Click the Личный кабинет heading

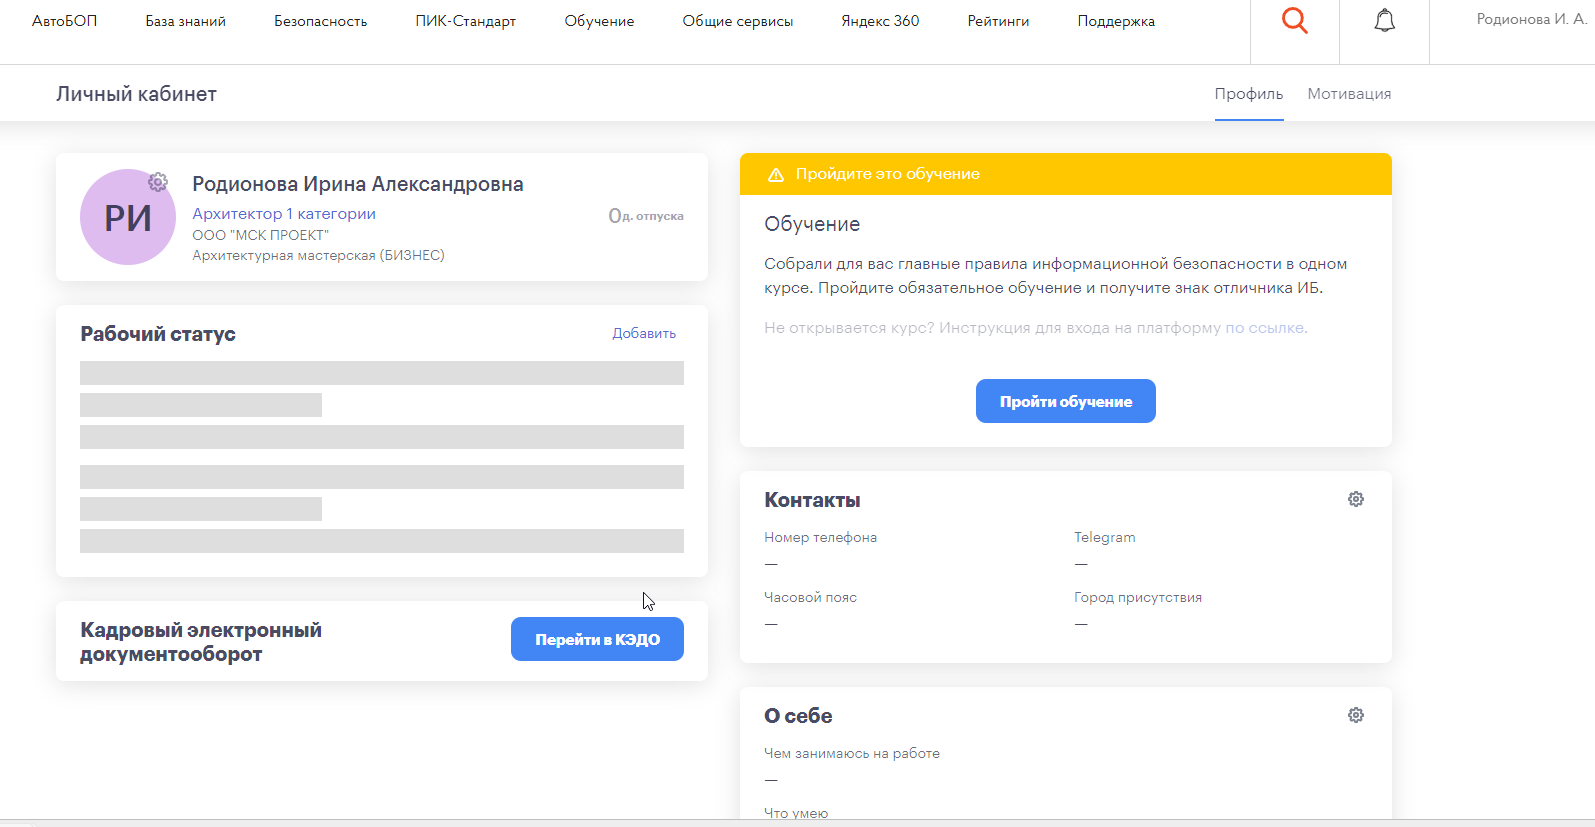[x=136, y=94]
